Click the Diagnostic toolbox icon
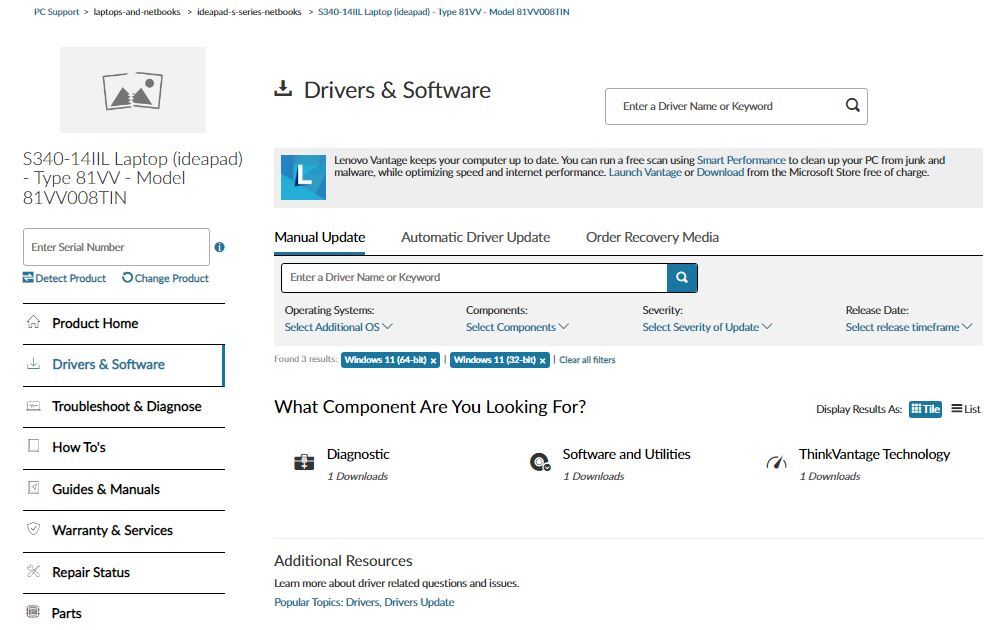 click(304, 462)
